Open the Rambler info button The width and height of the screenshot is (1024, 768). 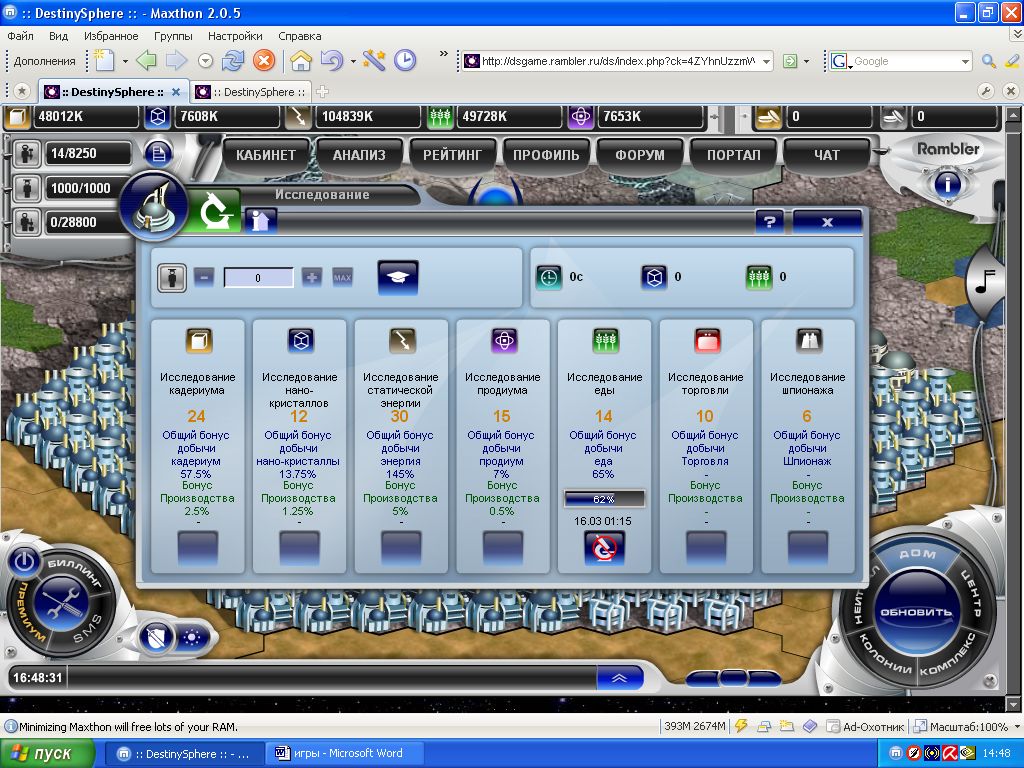pyautogui.click(x=947, y=183)
